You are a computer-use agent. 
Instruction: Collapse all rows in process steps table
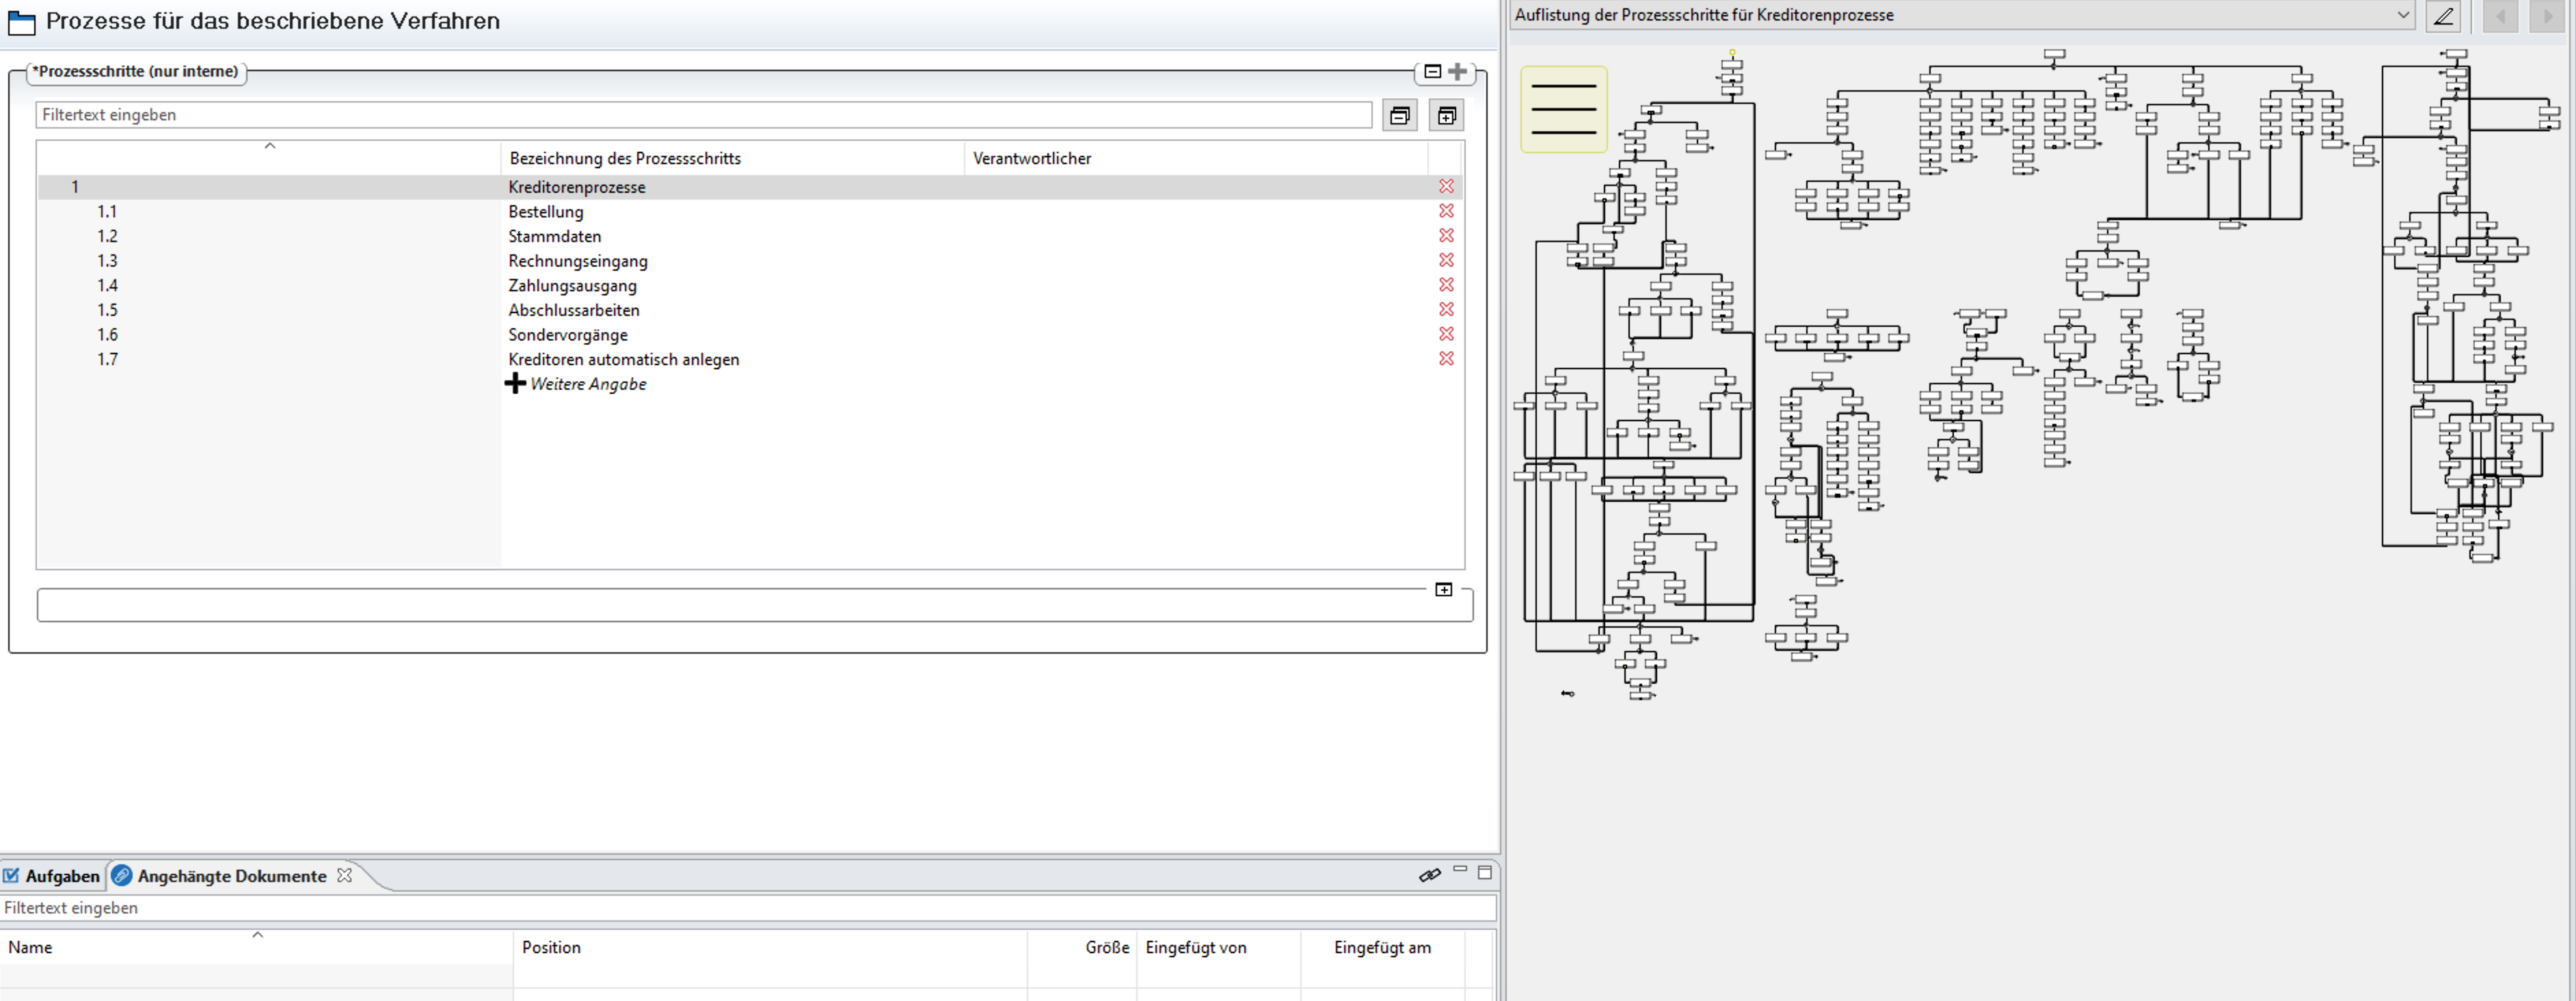coord(1400,116)
